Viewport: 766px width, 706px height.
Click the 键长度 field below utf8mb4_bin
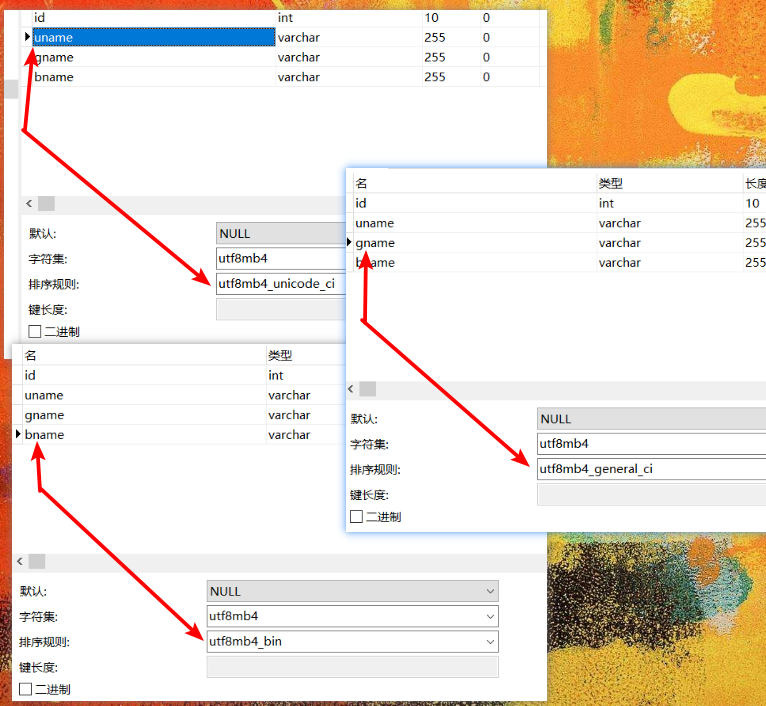coord(352,667)
